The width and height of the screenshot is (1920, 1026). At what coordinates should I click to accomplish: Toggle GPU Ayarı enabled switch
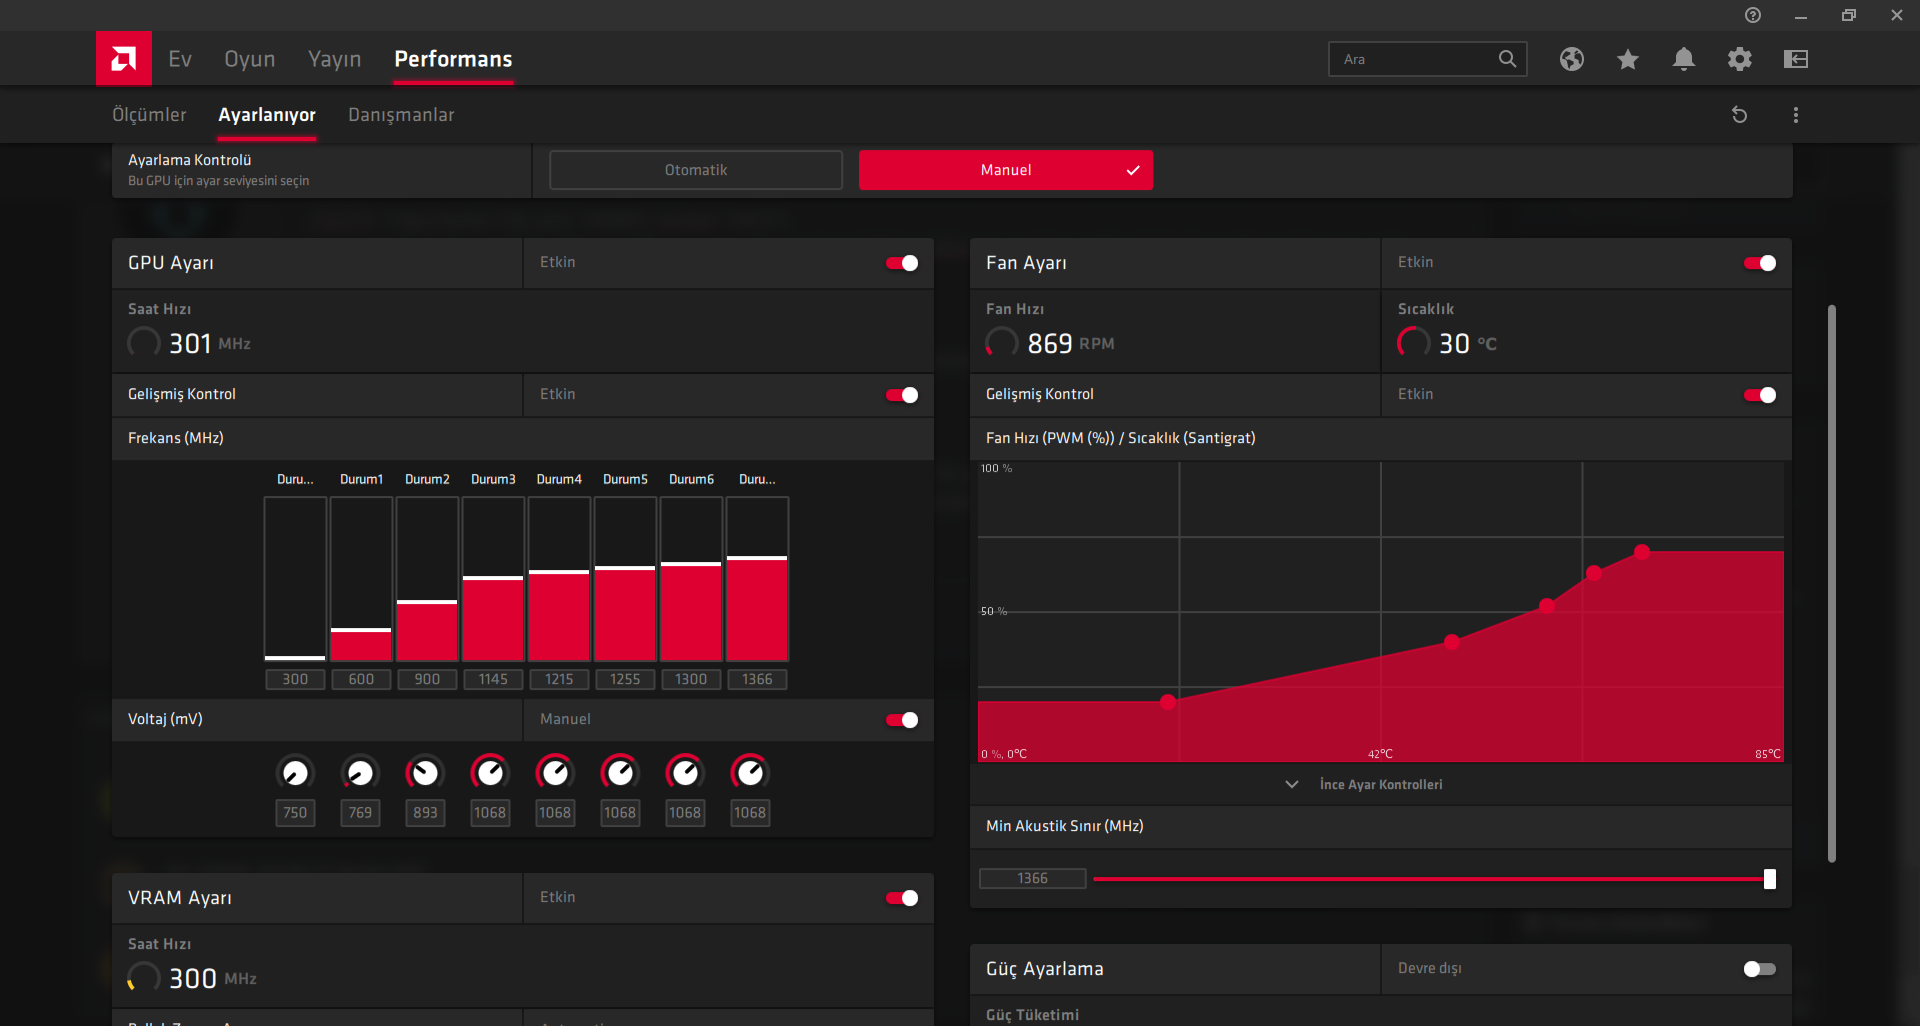(902, 263)
